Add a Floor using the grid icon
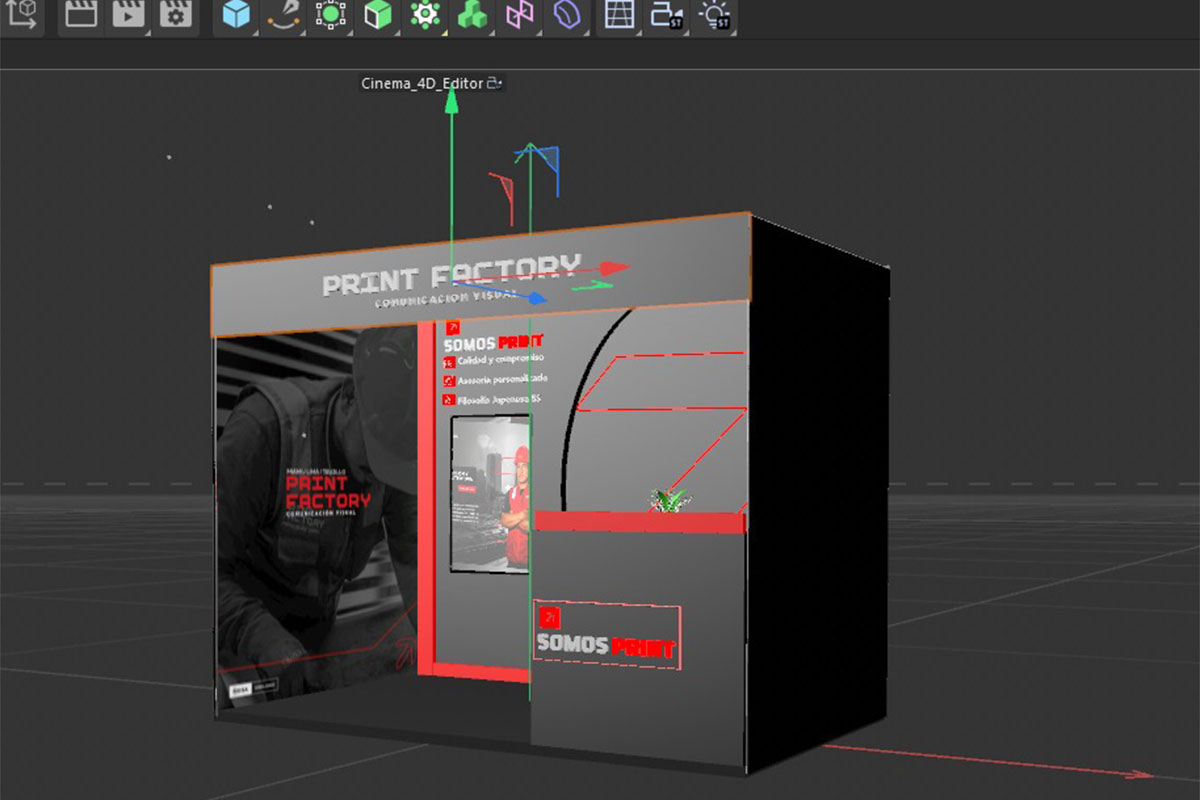This screenshot has height=800, width=1200. tap(619, 15)
